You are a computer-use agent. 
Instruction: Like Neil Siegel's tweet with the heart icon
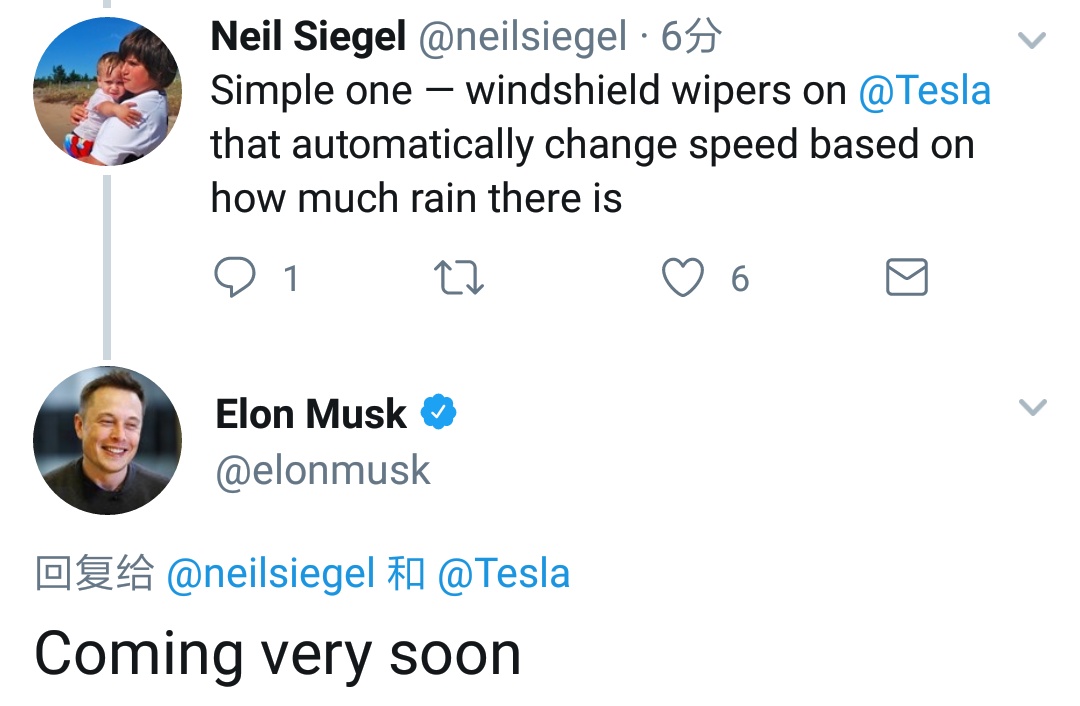683,278
